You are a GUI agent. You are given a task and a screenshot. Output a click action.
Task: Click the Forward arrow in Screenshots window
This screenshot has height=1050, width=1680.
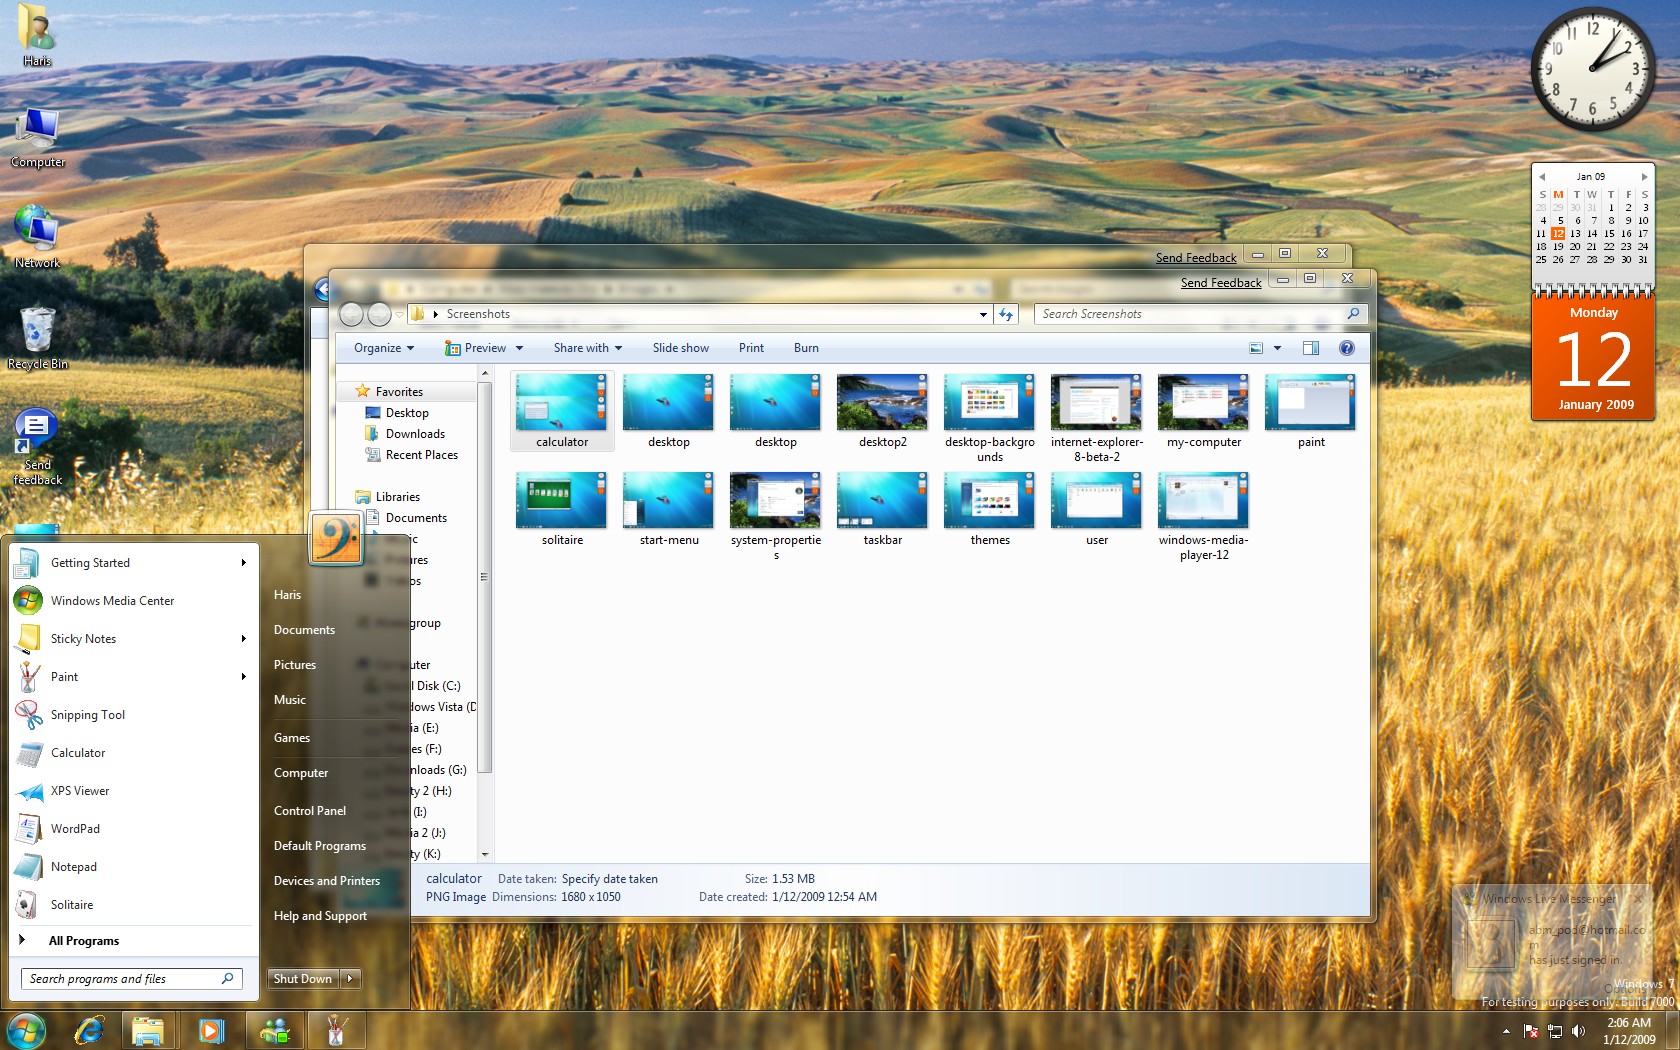[379, 314]
